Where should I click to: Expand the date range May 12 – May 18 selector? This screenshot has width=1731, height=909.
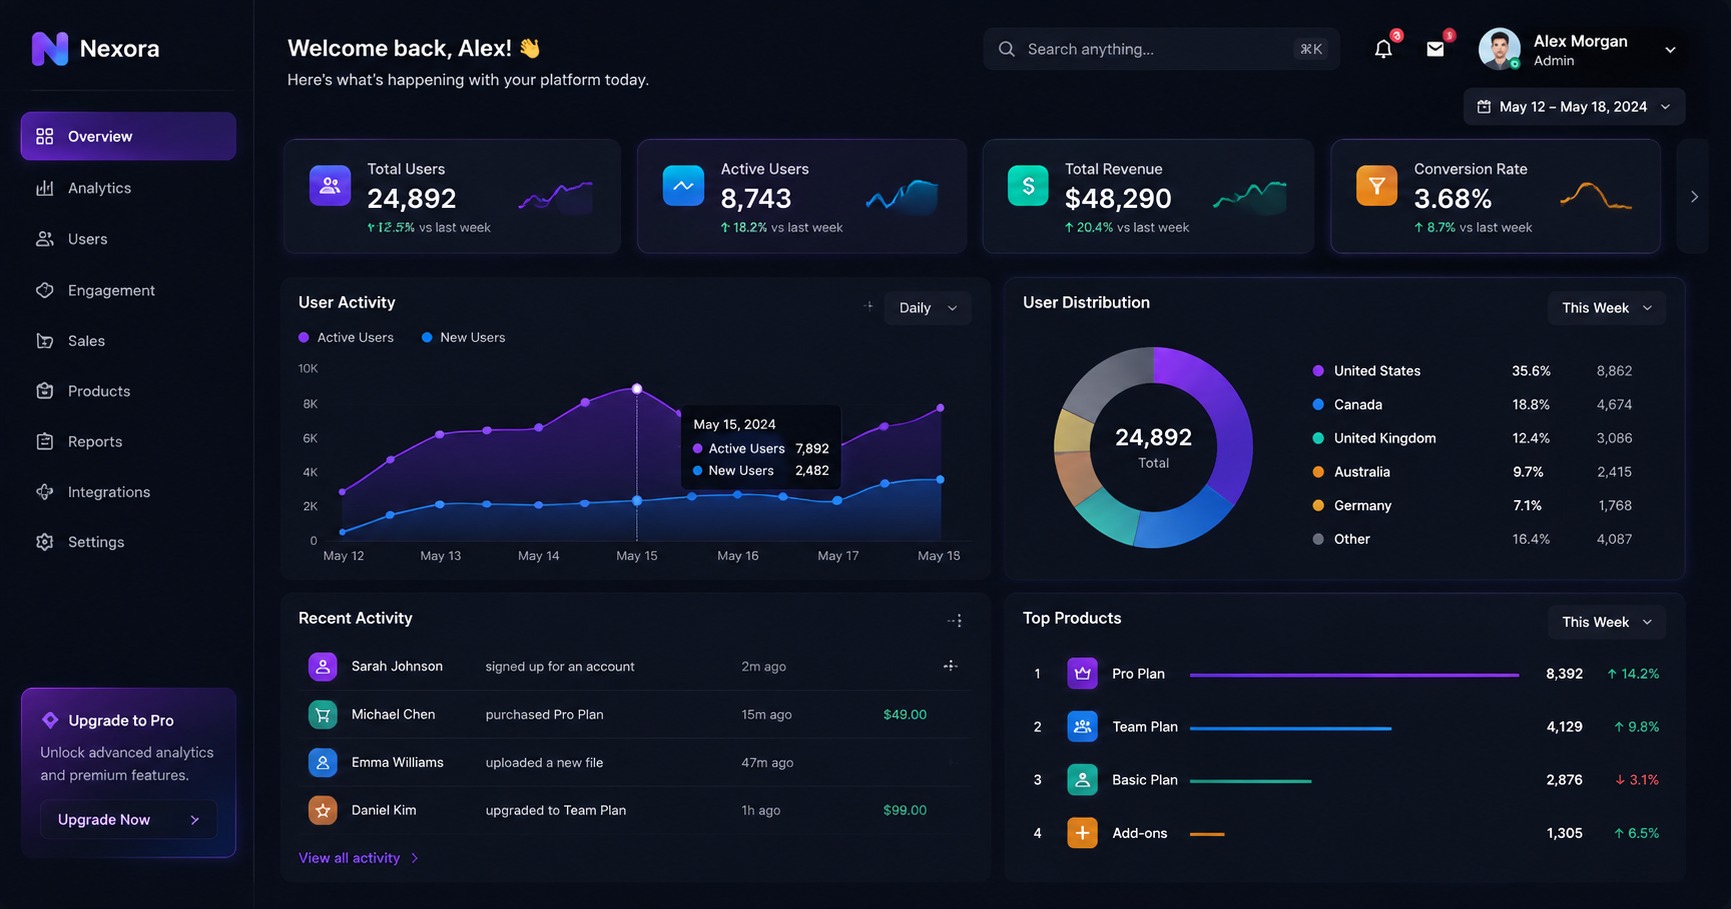[x=1574, y=107]
